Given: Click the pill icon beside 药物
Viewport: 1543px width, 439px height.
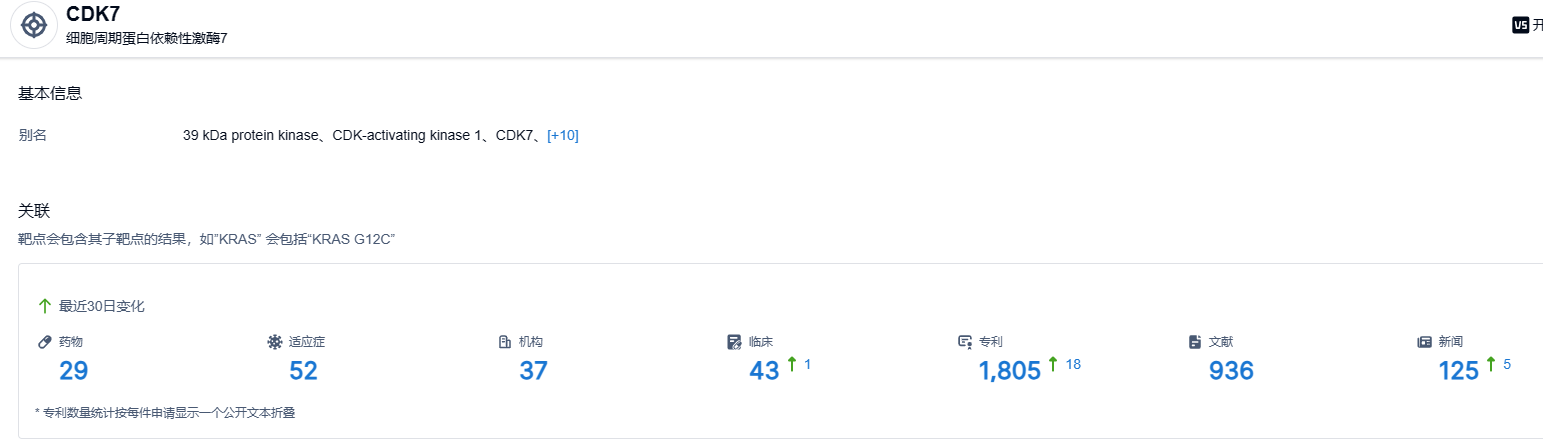Looking at the screenshot, I should (x=44, y=342).
